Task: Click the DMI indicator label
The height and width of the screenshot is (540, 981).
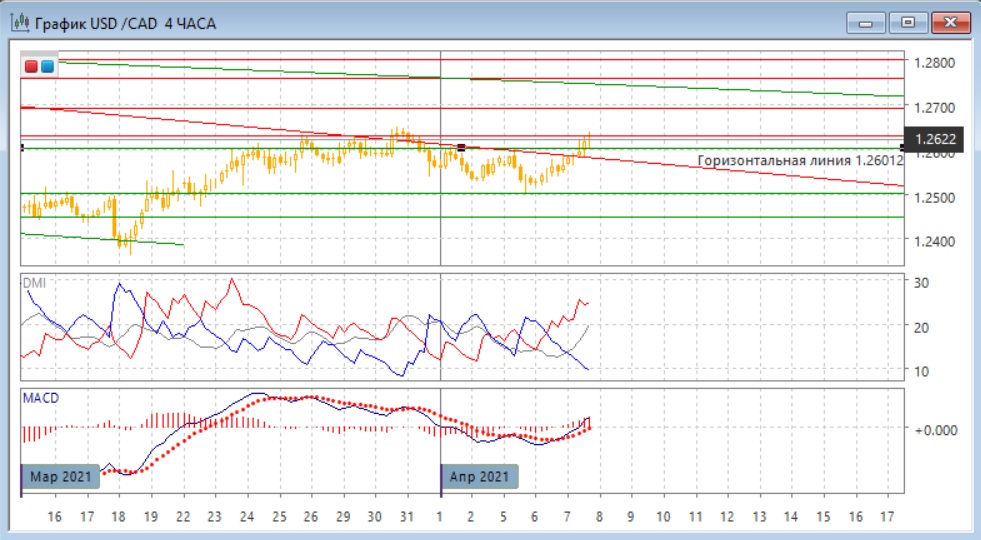Action: (x=34, y=283)
